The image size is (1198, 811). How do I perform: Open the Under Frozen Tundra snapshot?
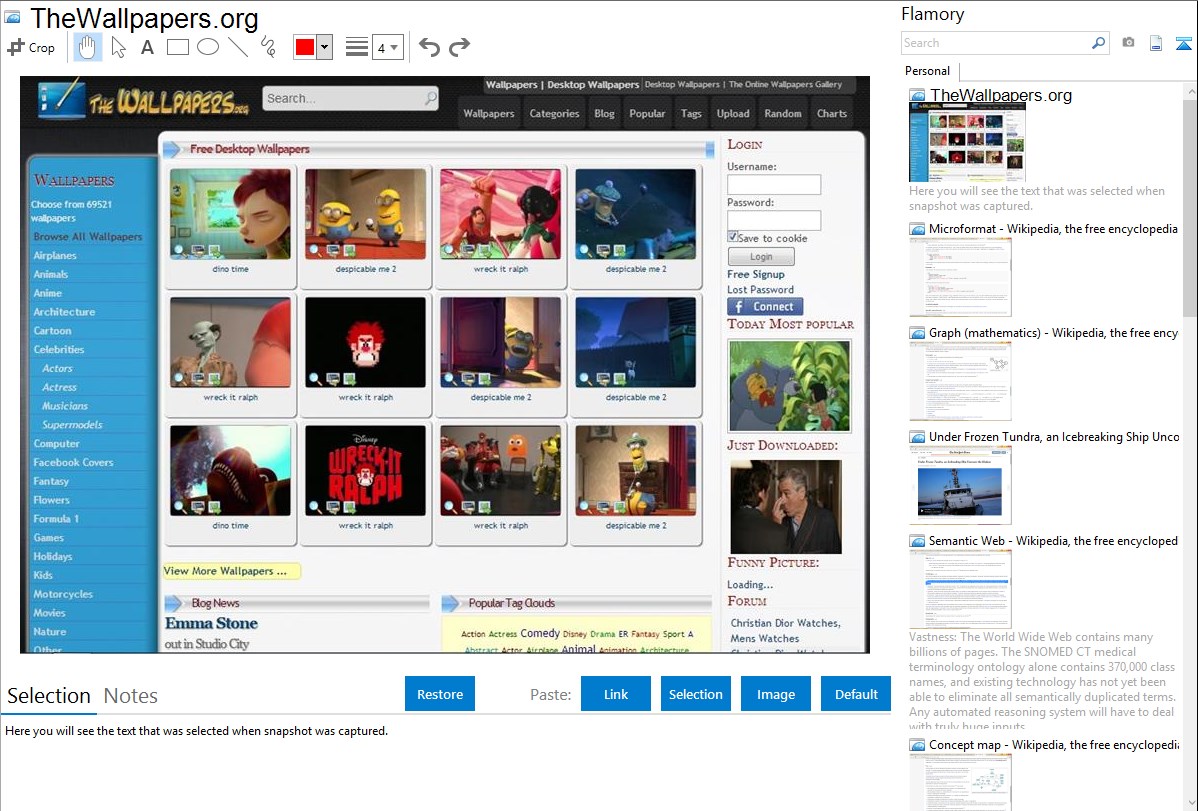tap(960, 485)
